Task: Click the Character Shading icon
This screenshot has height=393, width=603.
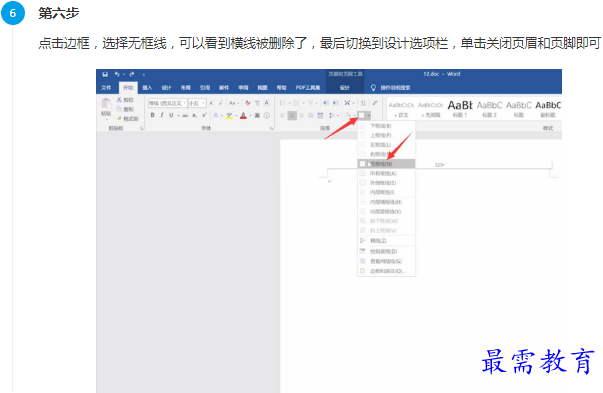Action: (x=257, y=115)
